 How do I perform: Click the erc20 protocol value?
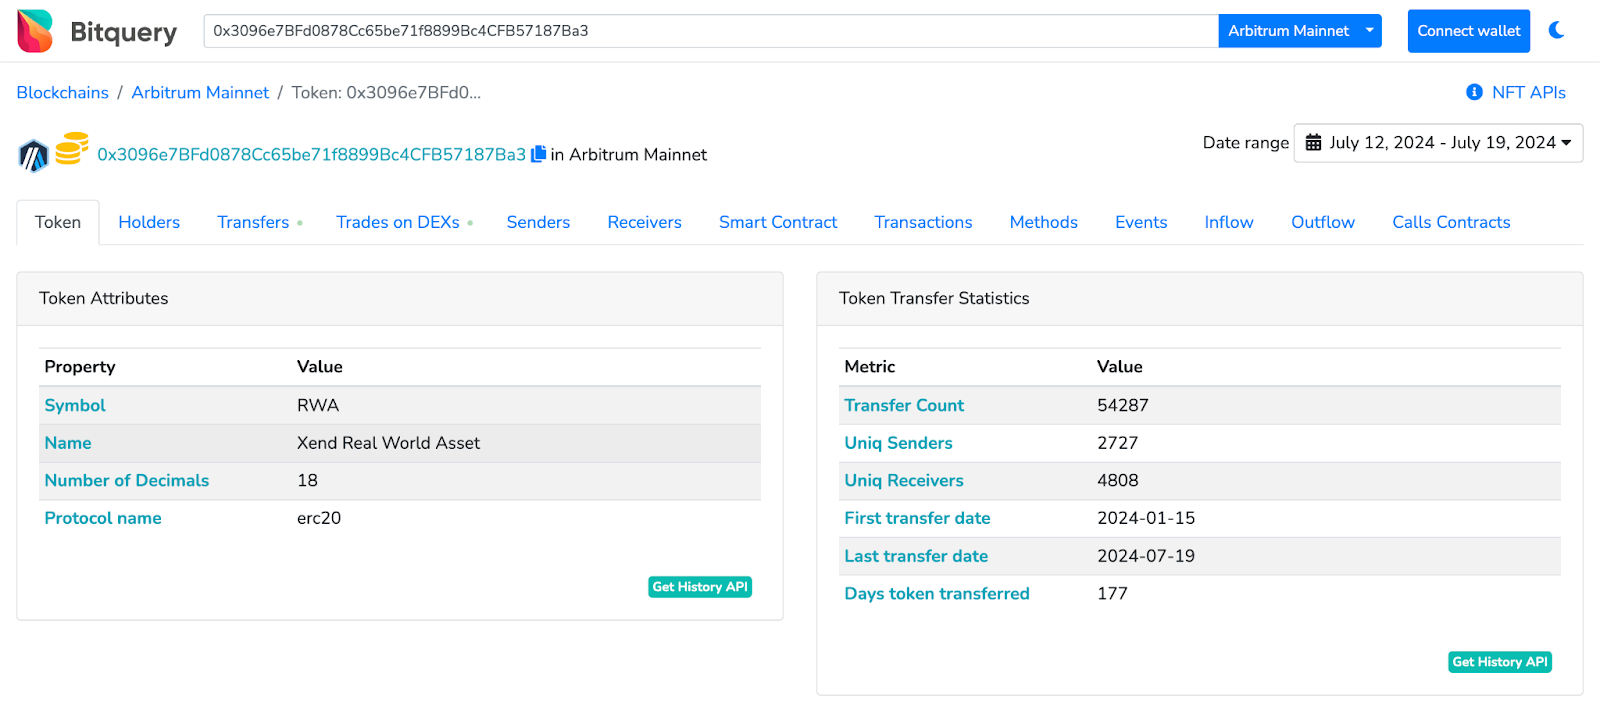pyautogui.click(x=319, y=518)
